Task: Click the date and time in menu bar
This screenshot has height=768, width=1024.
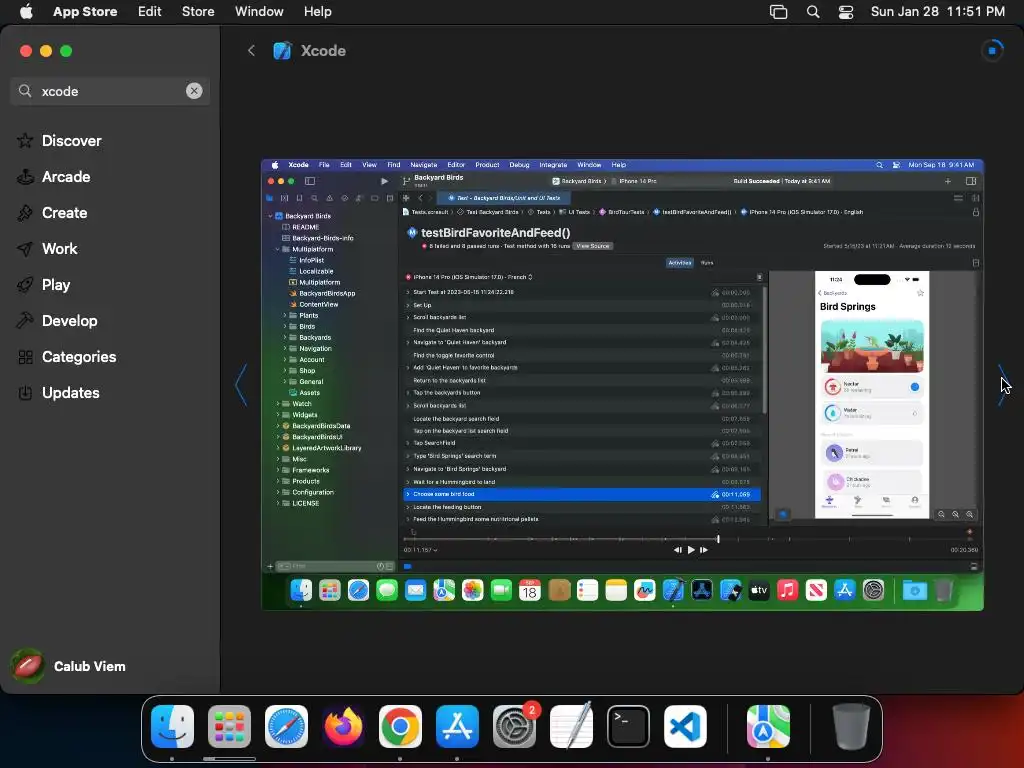Action: tap(938, 11)
